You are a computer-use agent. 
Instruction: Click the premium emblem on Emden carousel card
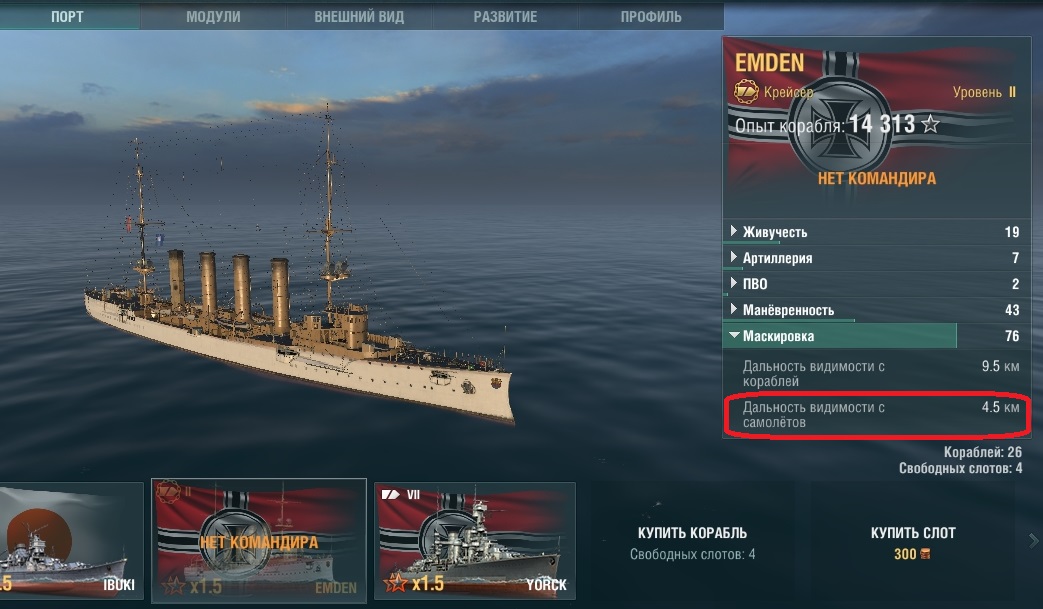pos(168,493)
